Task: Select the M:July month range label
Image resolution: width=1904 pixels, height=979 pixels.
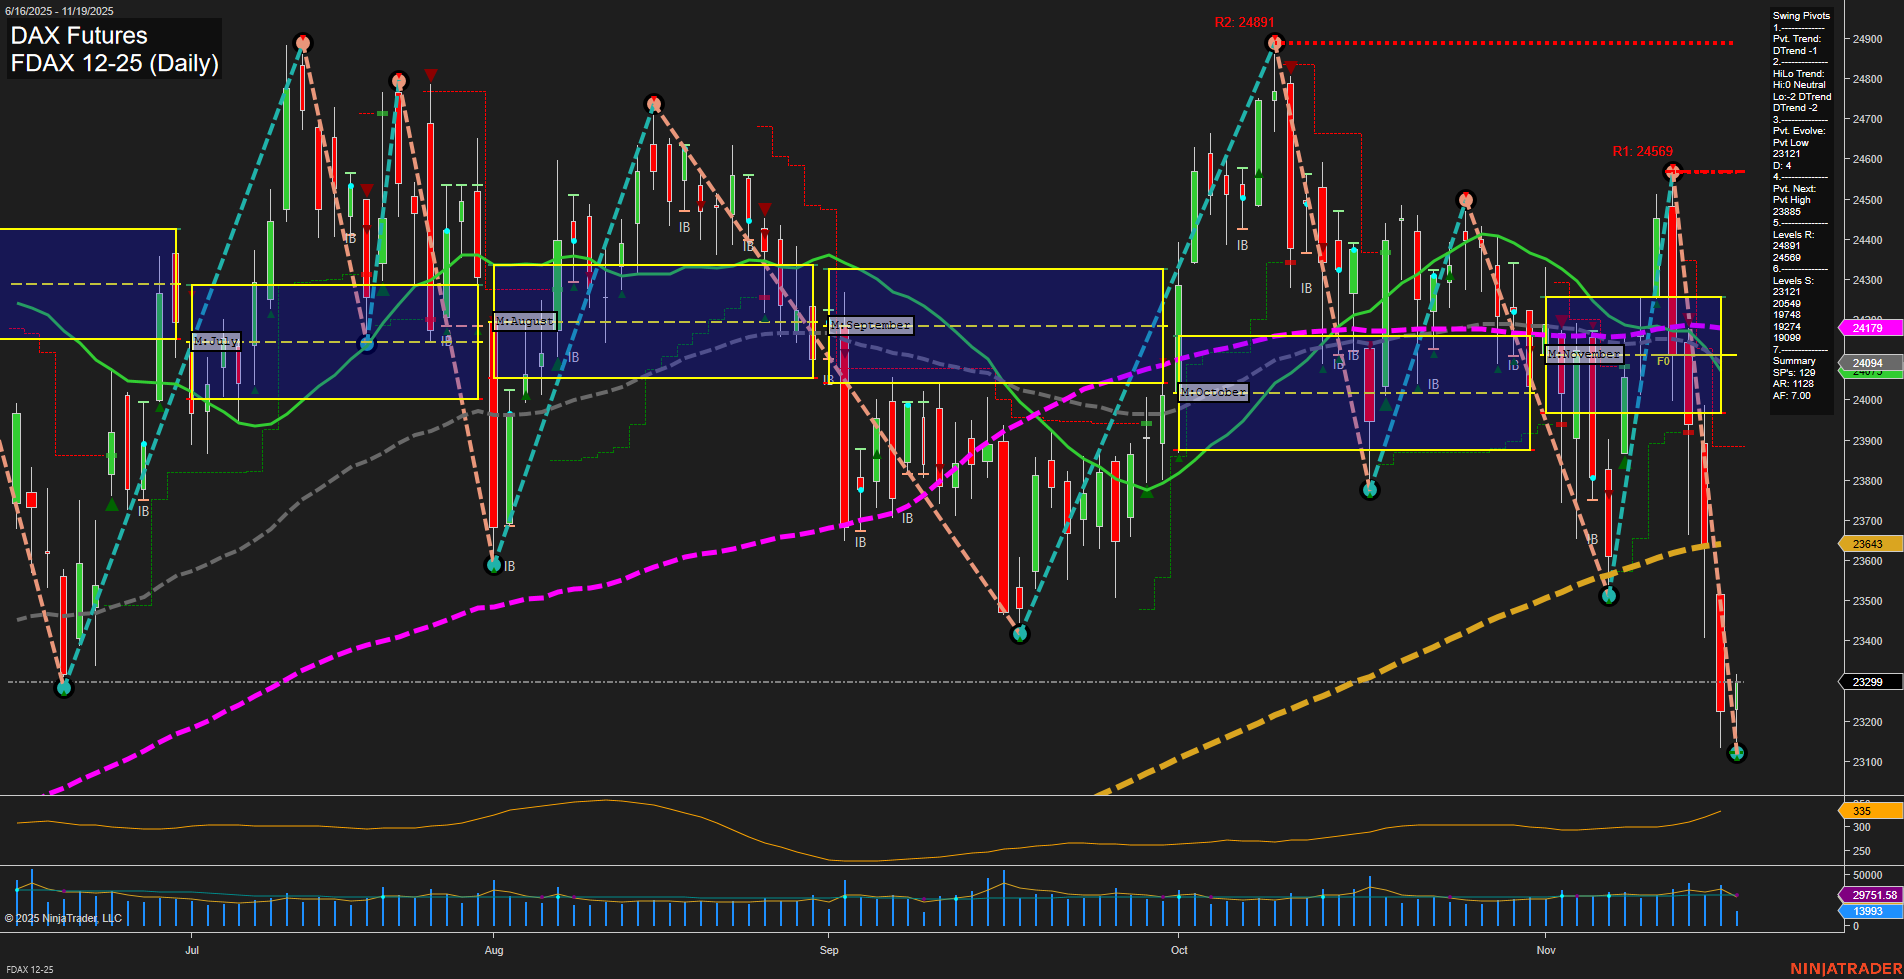Action: click(x=216, y=342)
